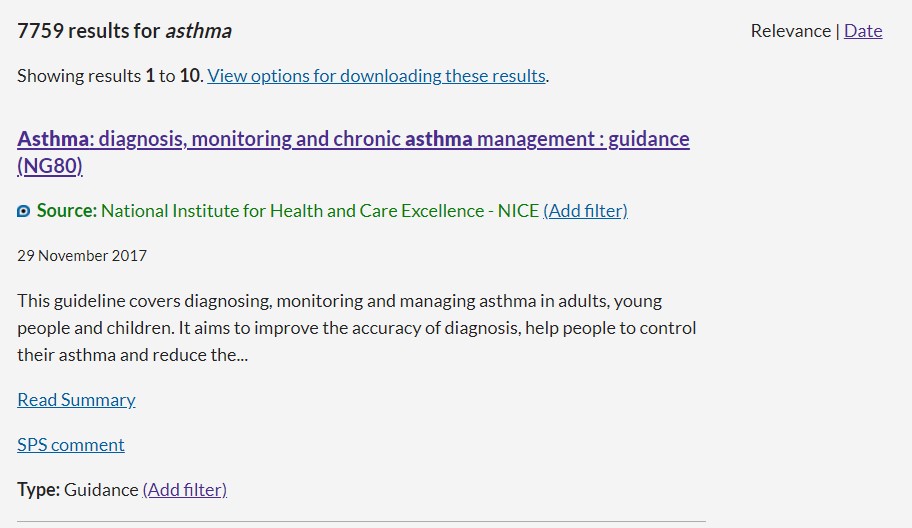
Task: Click the horizontal divider below the result
Action: [361, 521]
